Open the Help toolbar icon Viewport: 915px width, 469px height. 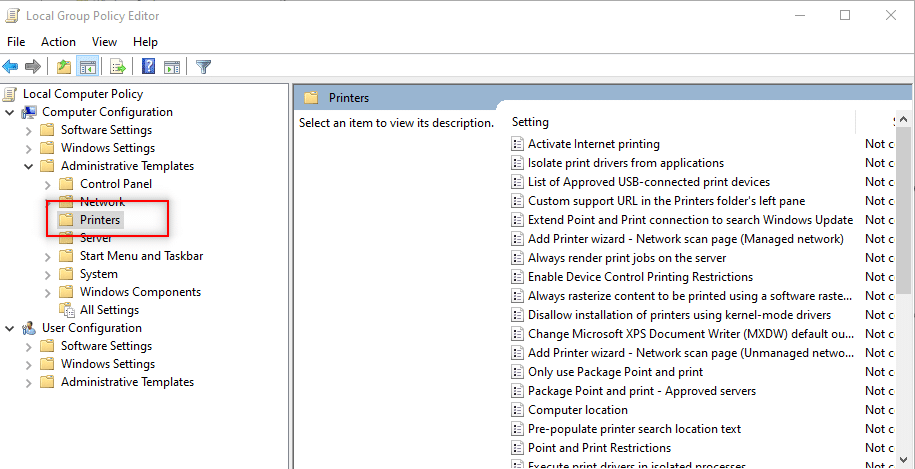tap(149, 66)
